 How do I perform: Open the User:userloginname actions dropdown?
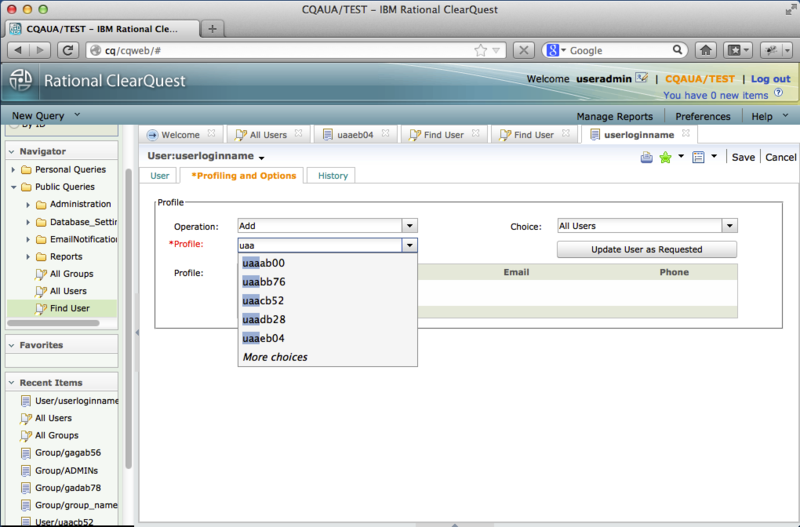pos(261,158)
